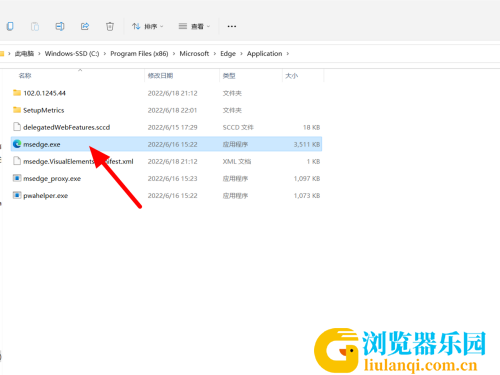This screenshot has height=375, width=500.
Task: Click the type SCCD 文件
Action: click(238, 127)
